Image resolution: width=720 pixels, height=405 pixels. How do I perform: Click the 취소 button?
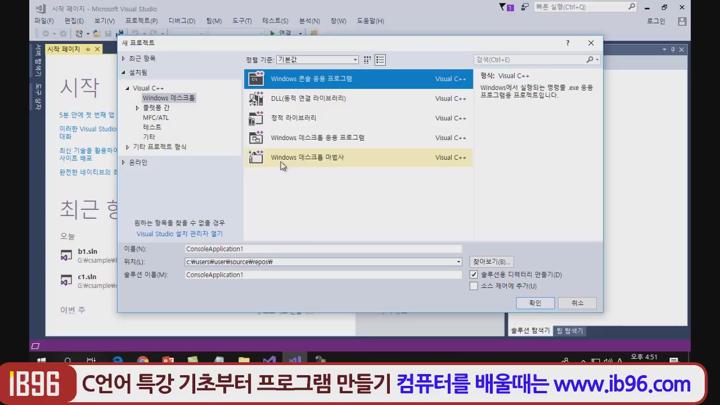pos(577,303)
